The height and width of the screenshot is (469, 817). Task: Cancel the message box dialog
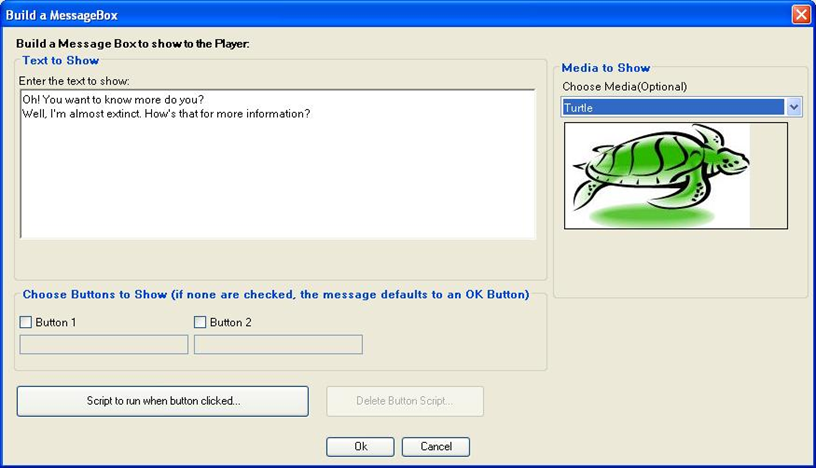click(436, 447)
